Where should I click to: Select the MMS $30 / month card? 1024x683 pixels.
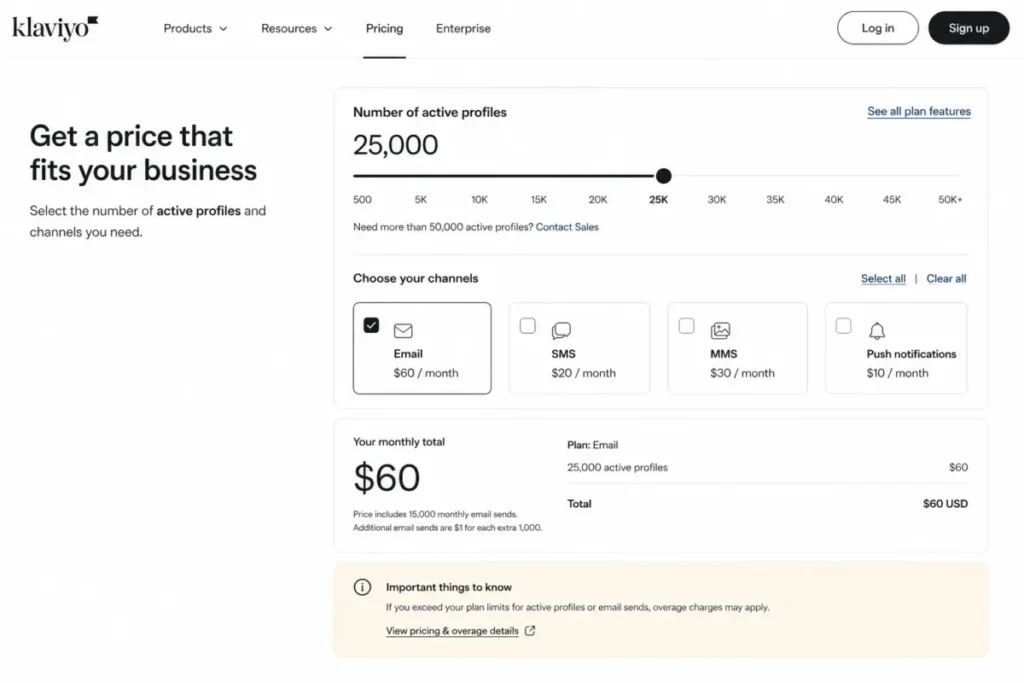pos(737,348)
